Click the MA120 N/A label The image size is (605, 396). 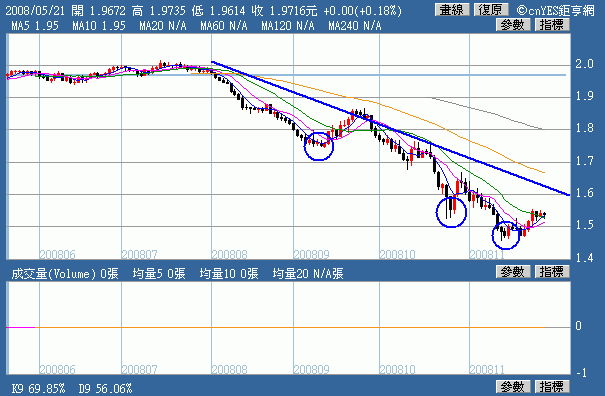tap(288, 26)
